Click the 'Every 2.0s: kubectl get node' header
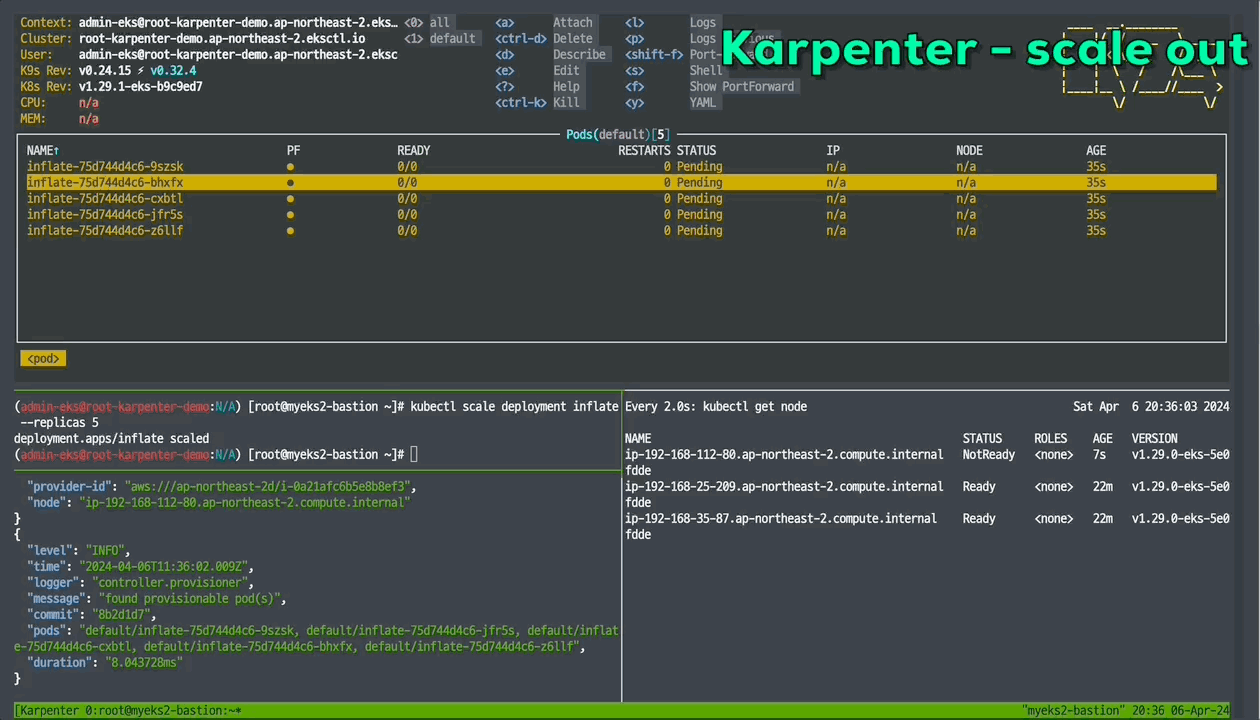The image size is (1260, 720). (x=716, y=406)
